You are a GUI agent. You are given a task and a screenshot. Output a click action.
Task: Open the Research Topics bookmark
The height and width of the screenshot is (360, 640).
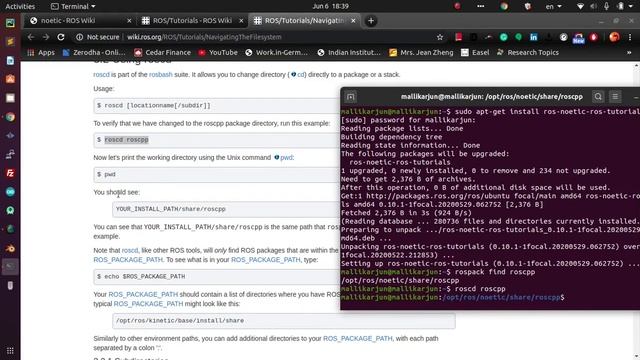[x=528, y=53]
